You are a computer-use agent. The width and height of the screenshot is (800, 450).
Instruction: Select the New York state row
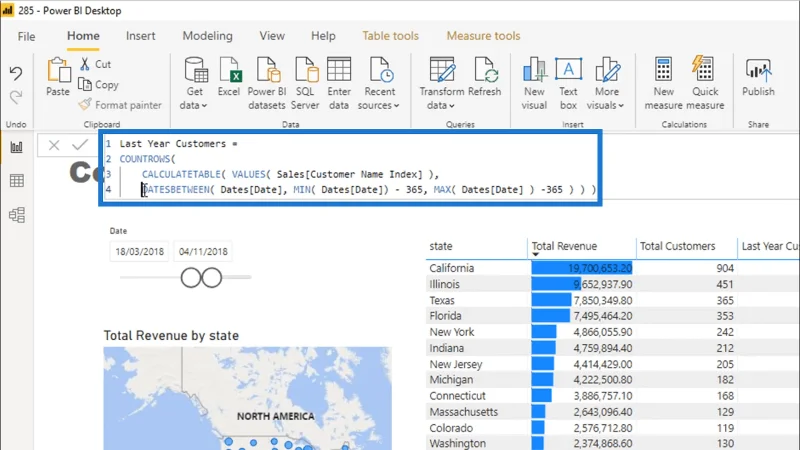[612, 332]
